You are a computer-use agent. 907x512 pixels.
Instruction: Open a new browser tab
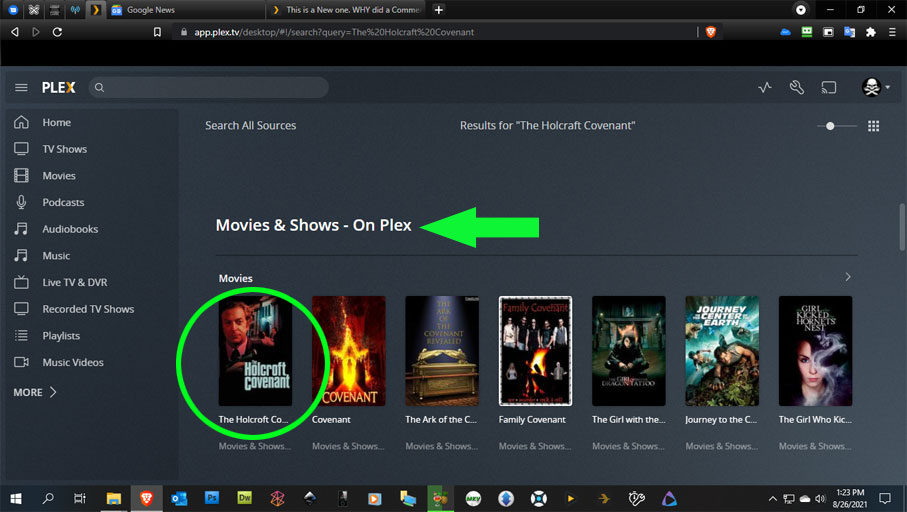click(438, 10)
